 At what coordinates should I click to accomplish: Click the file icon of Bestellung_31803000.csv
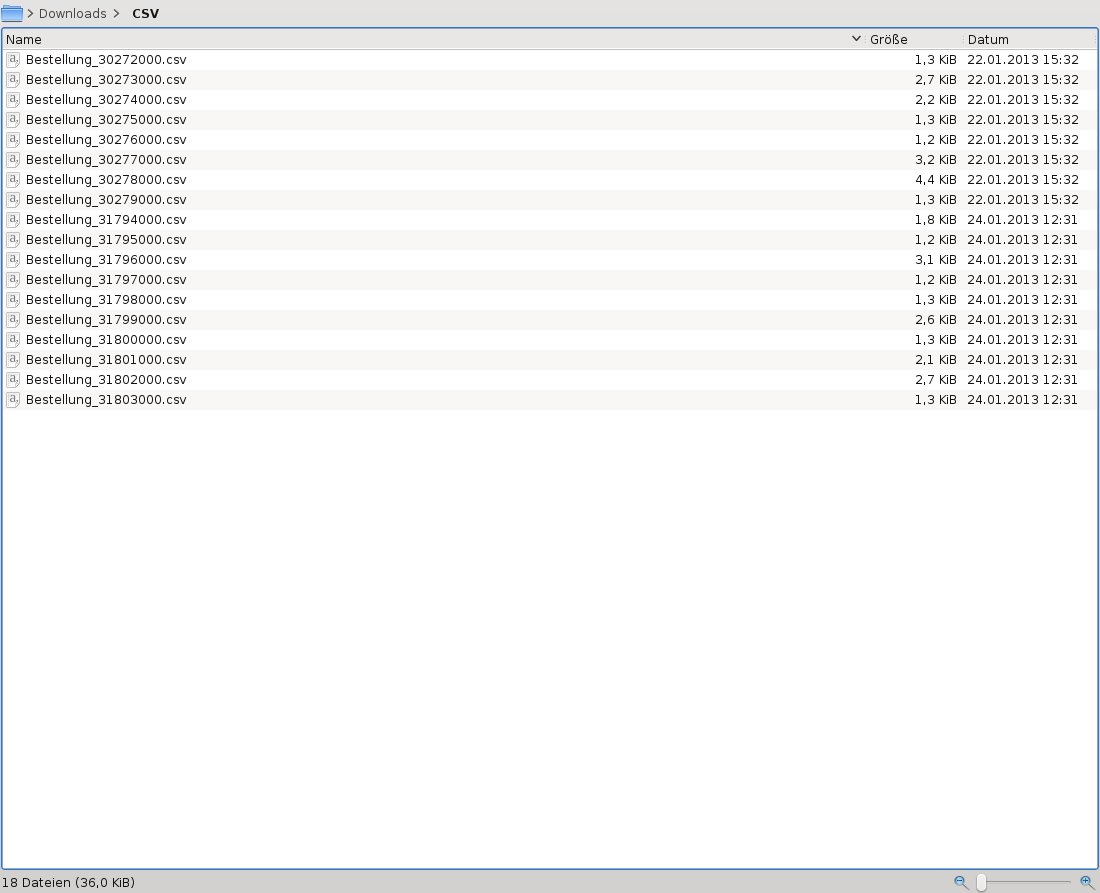[14, 400]
